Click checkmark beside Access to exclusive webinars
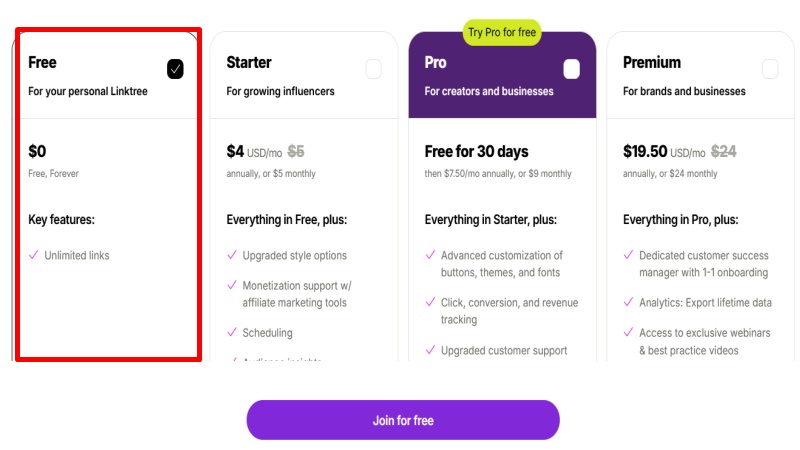Viewport: 800px width, 450px height. coord(628,333)
